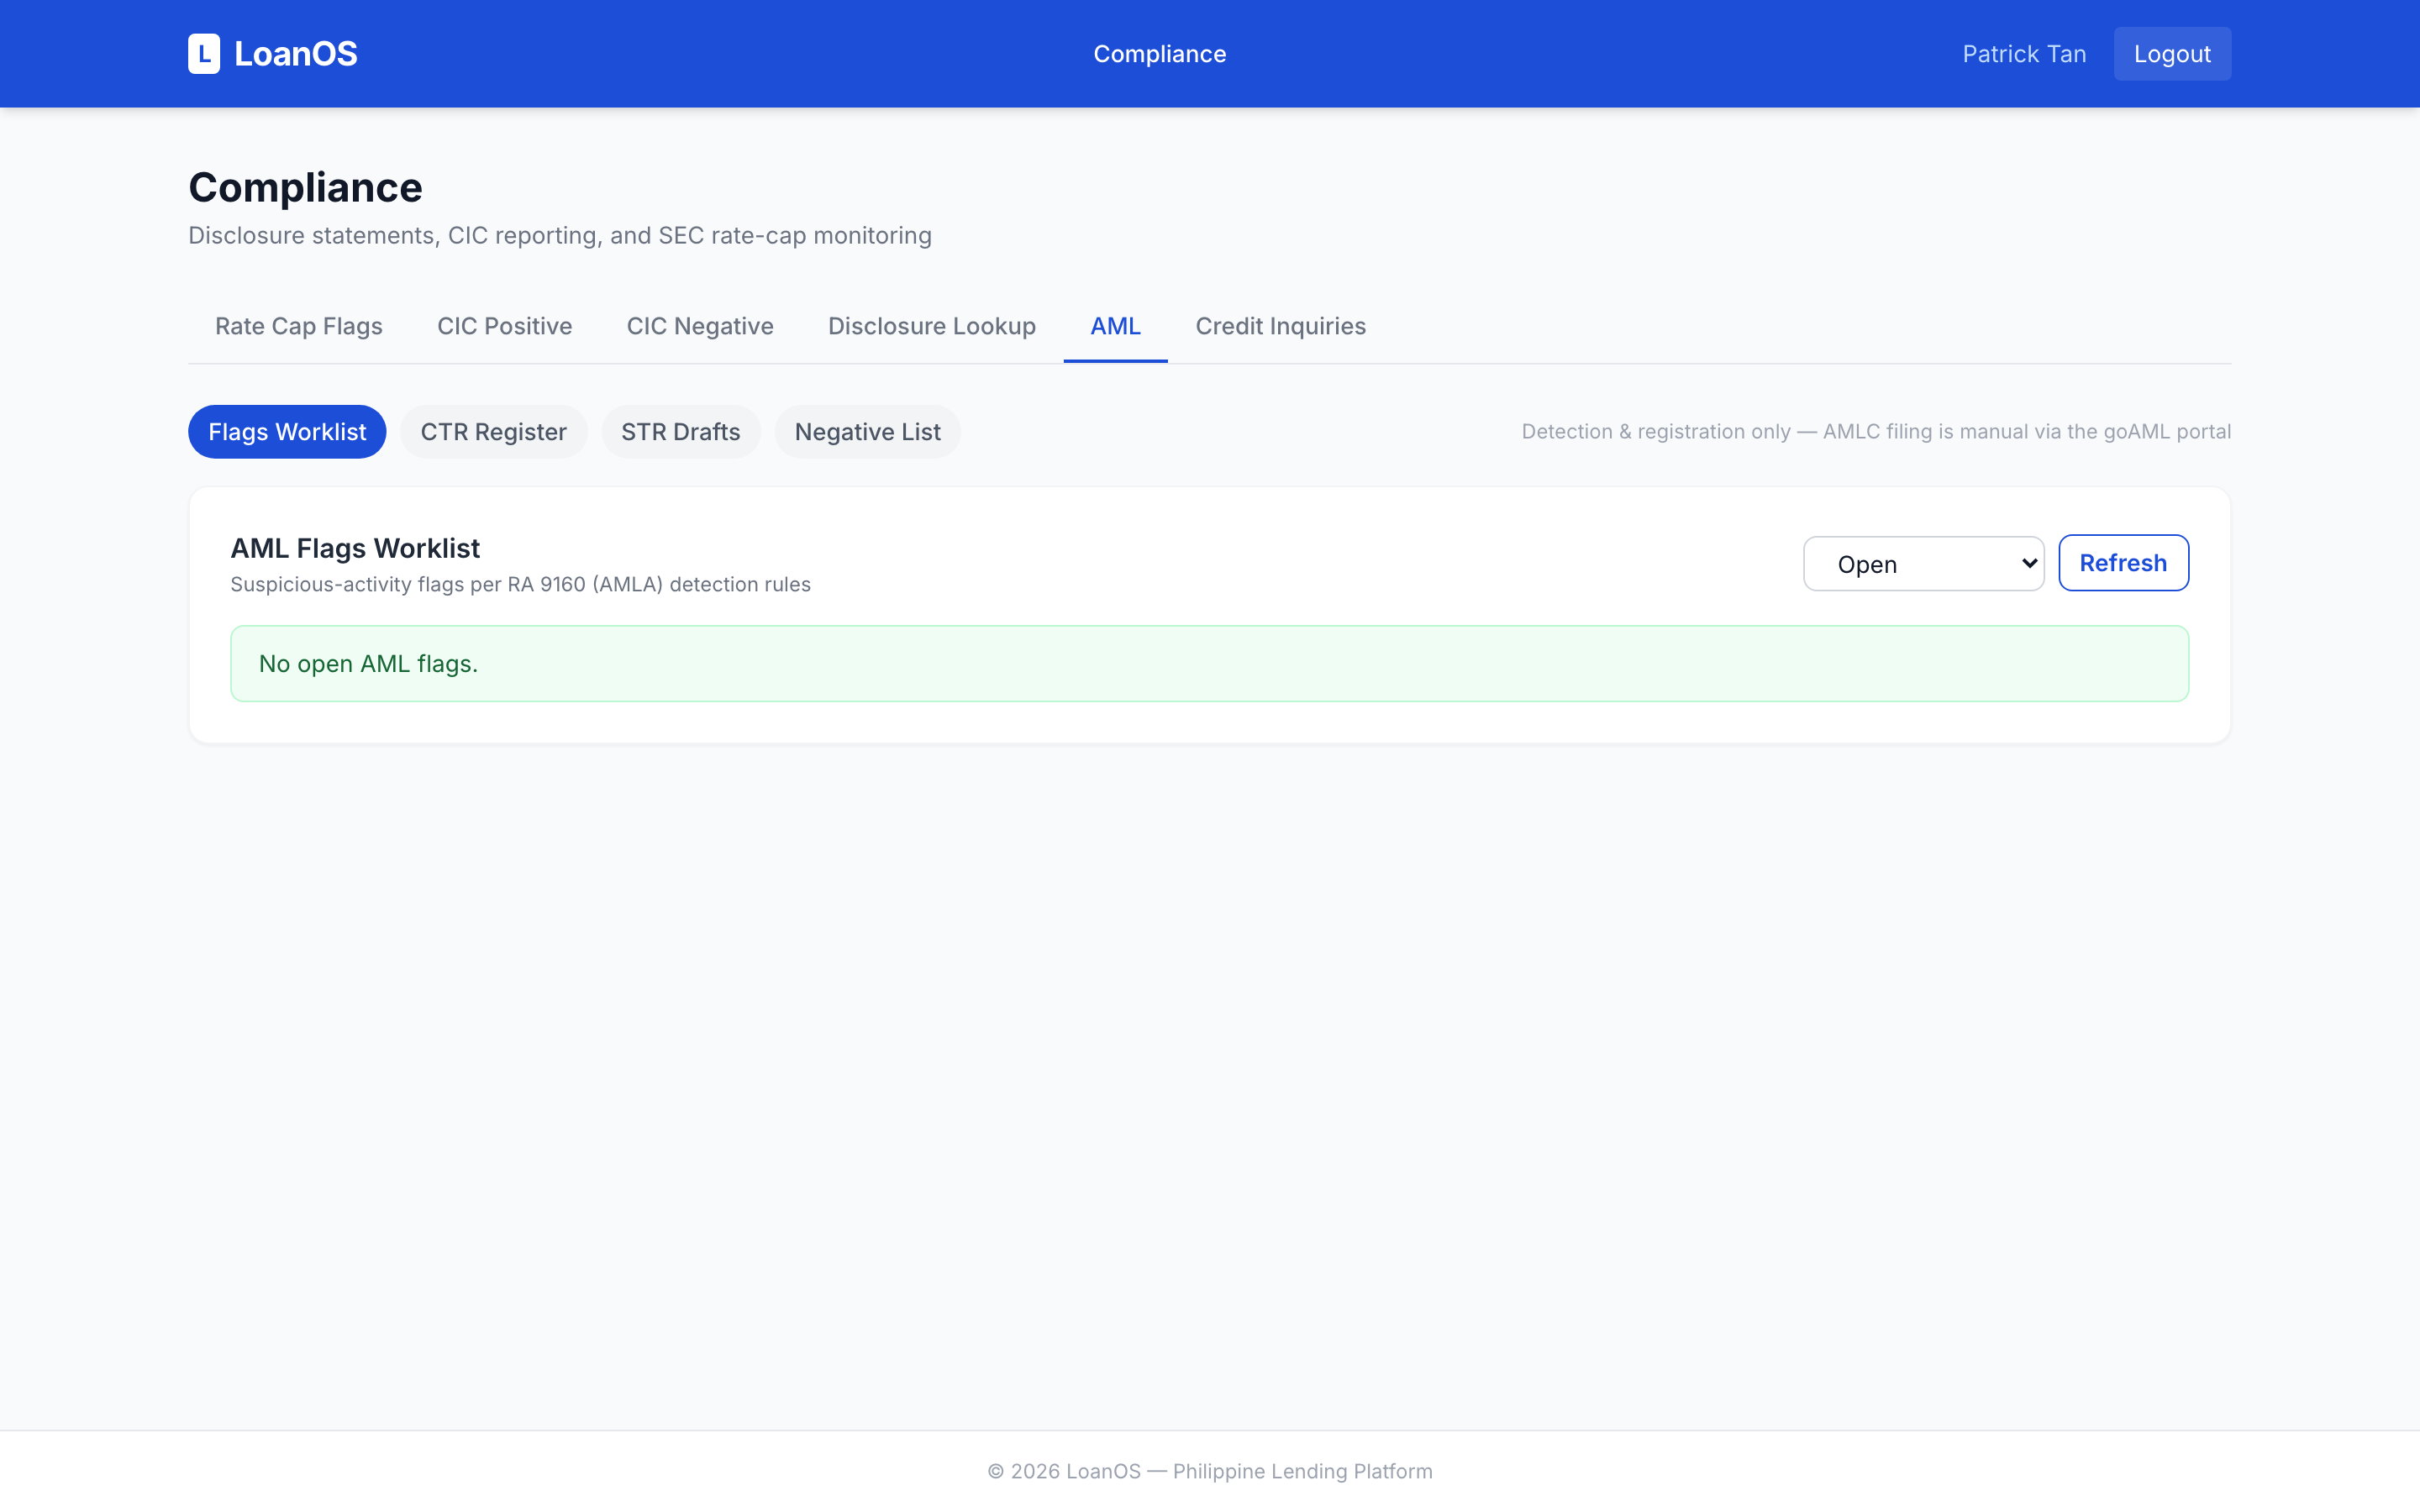This screenshot has height=1512, width=2420.
Task: Click the RA 9160 detection rules subtitle
Action: pos(520,585)
